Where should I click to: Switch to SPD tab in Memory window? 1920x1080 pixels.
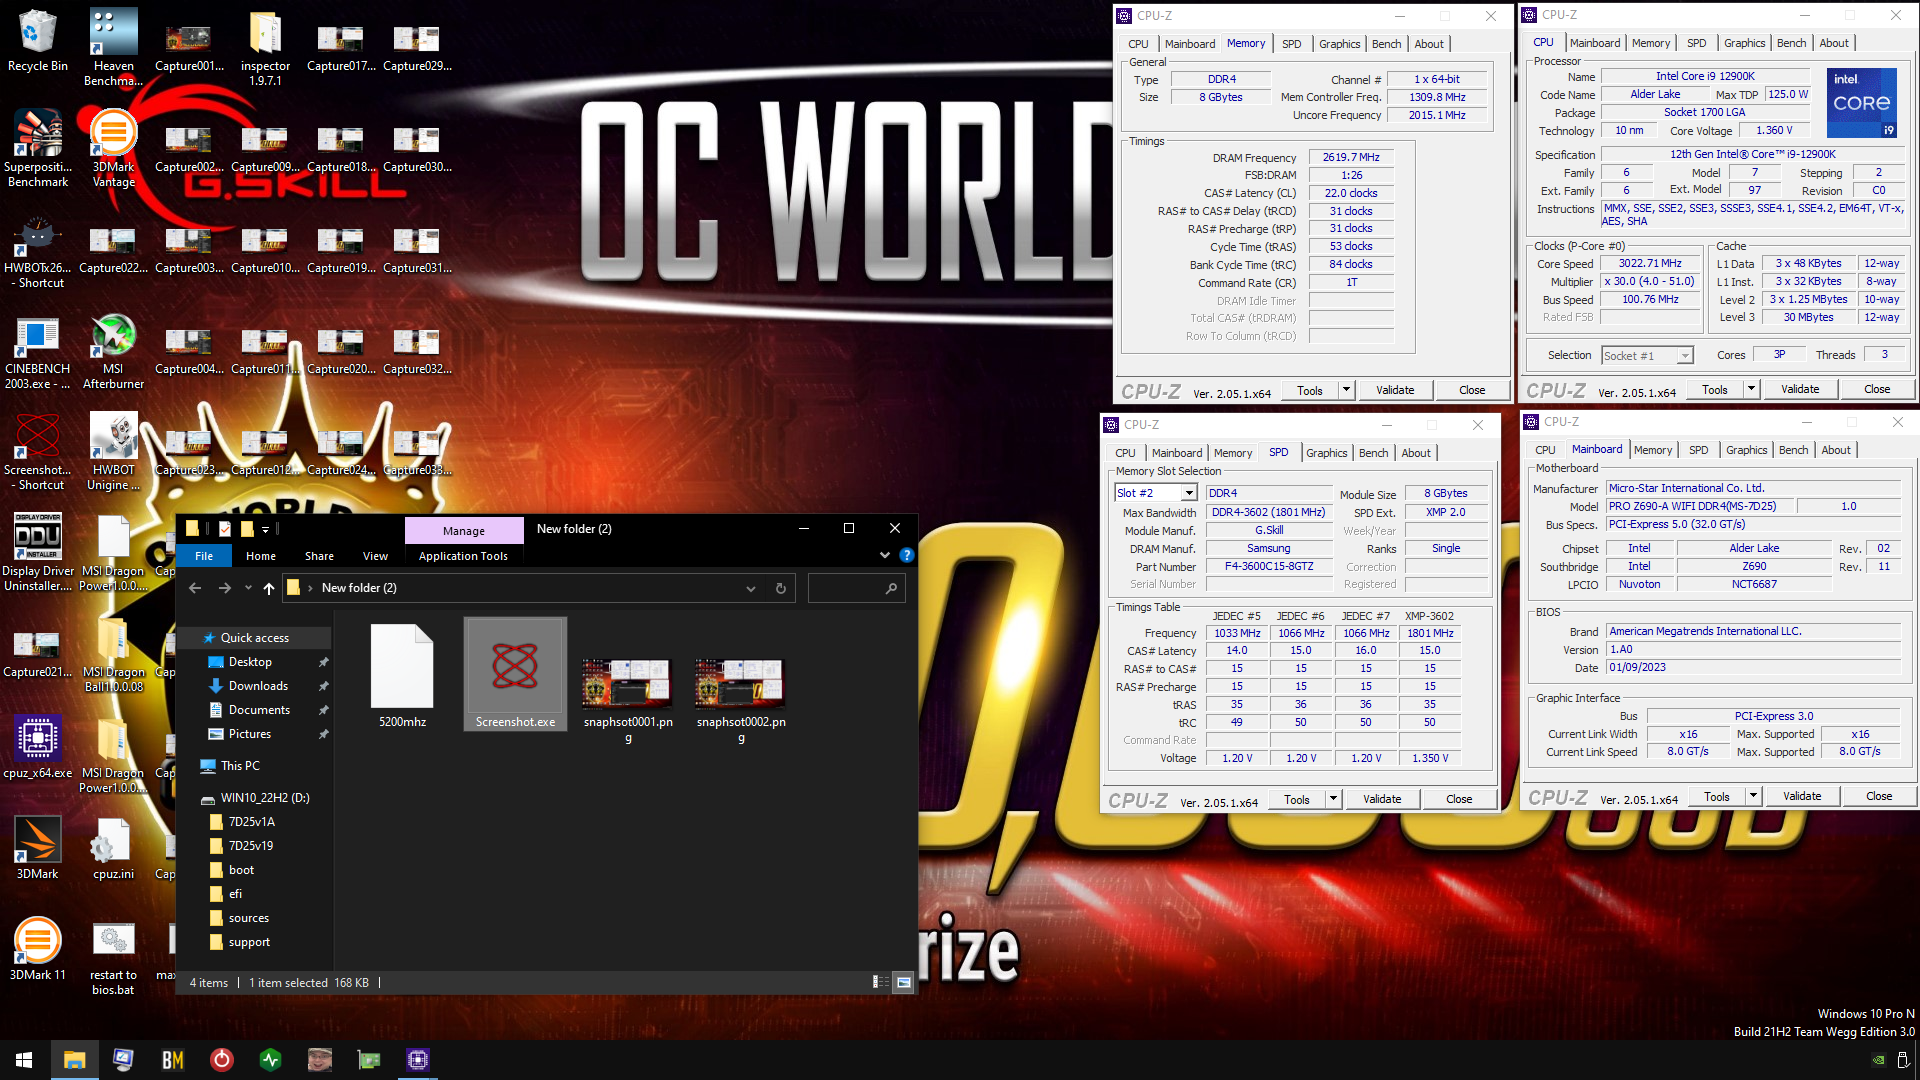[1291, 44]
